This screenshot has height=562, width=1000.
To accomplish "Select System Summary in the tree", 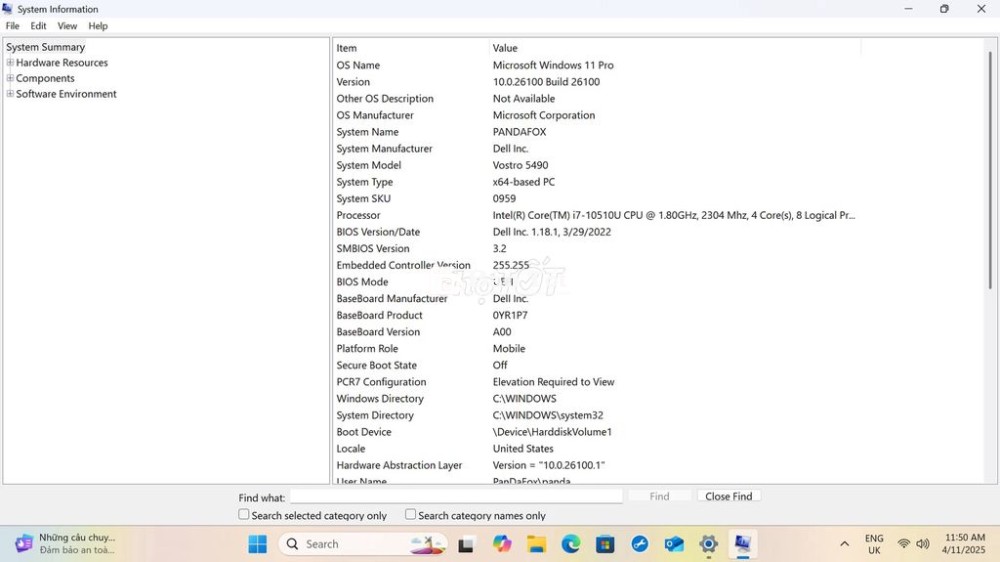I will 45,47.
